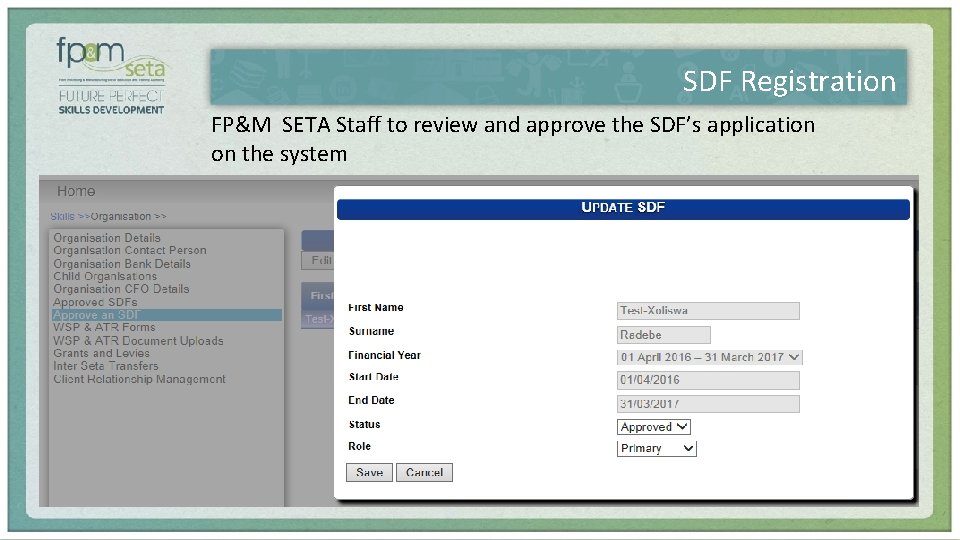This screenshot has height=540, width=960.
Task: Expand the Financial Year dropdown
Action: coord(710,357)
